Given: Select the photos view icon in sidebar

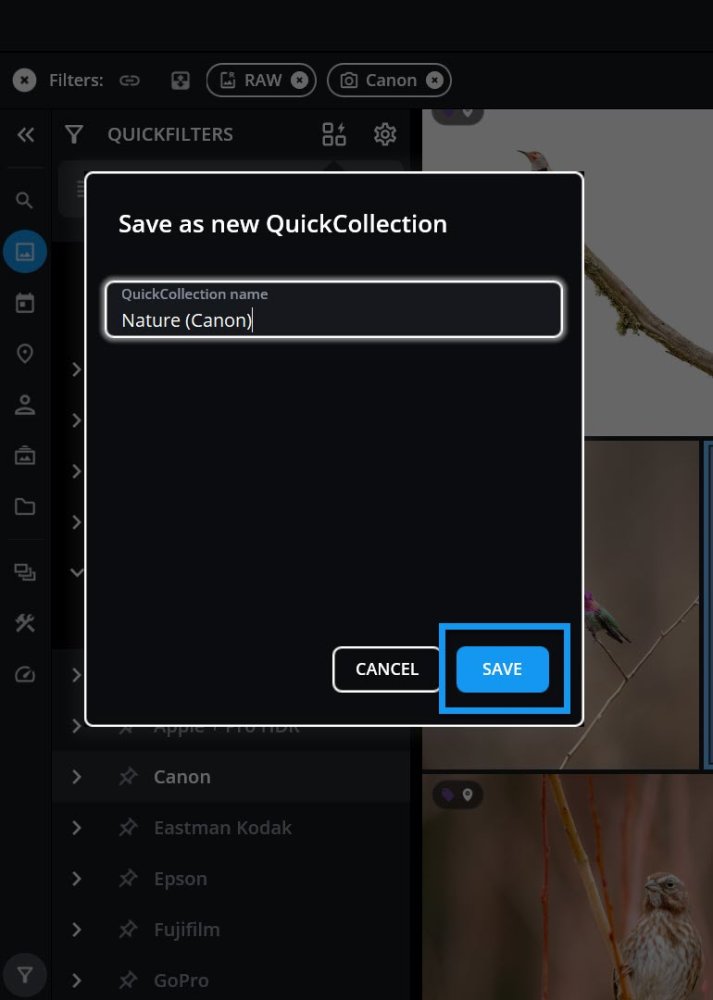Looking at the screenshot, I should click(x=25, y=251).
